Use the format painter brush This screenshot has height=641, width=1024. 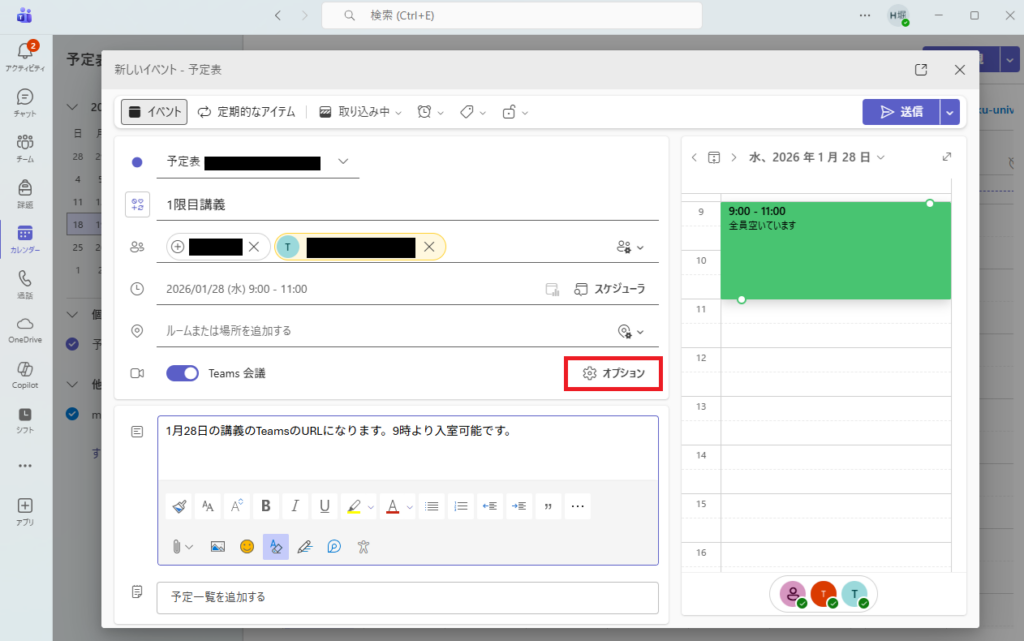(x=179, y=506)
